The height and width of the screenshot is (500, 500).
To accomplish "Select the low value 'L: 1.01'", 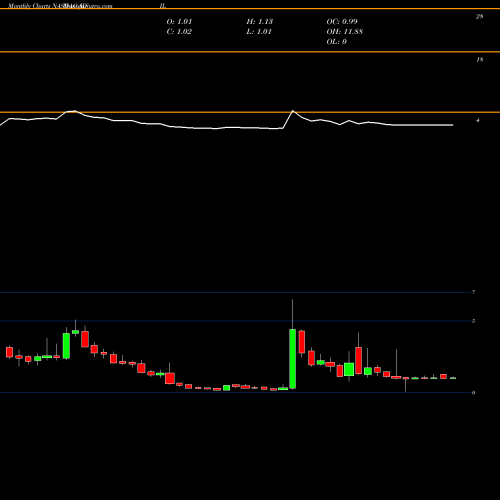I will coord(259,31).
